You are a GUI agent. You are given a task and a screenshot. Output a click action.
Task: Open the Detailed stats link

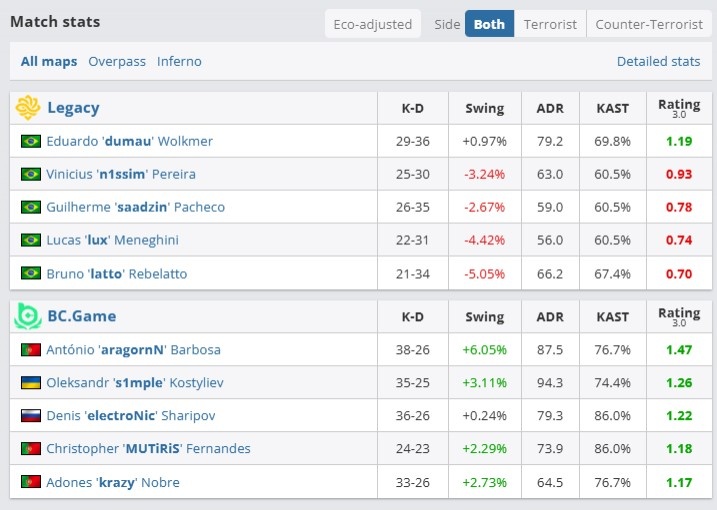pyautogui.click(x=658, y=61)
